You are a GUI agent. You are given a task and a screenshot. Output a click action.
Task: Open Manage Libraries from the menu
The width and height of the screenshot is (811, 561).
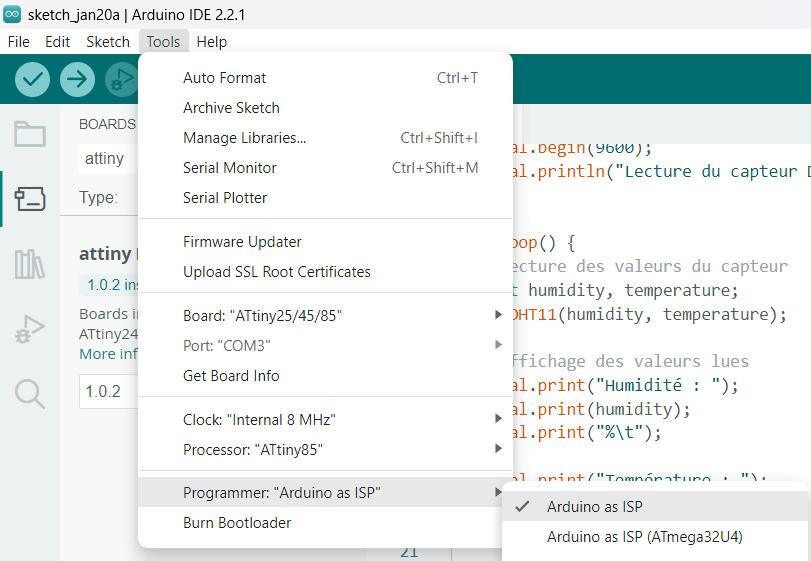244,138
